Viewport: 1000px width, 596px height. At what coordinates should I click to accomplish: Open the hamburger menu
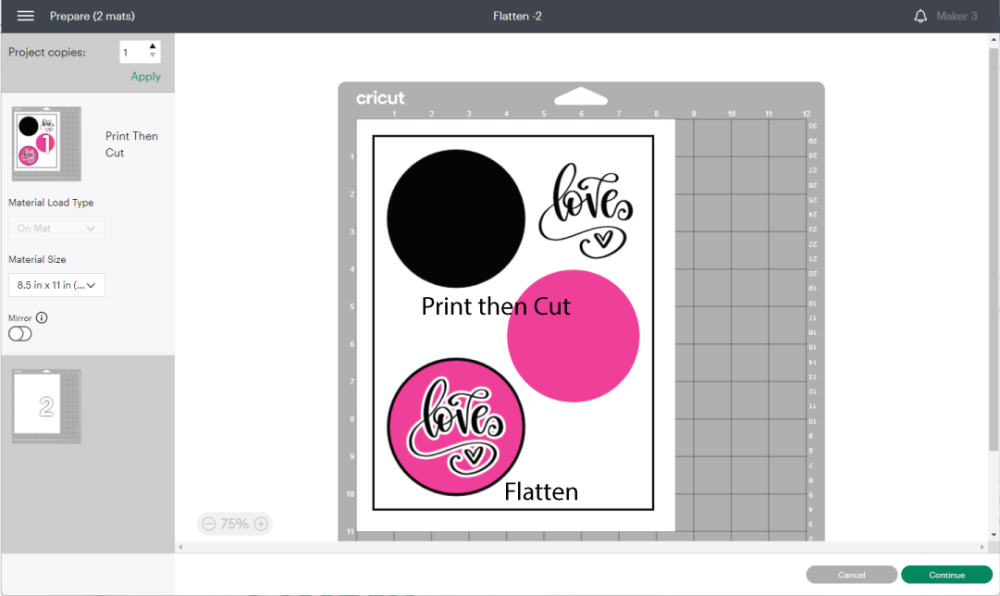[x=26, y=16]
